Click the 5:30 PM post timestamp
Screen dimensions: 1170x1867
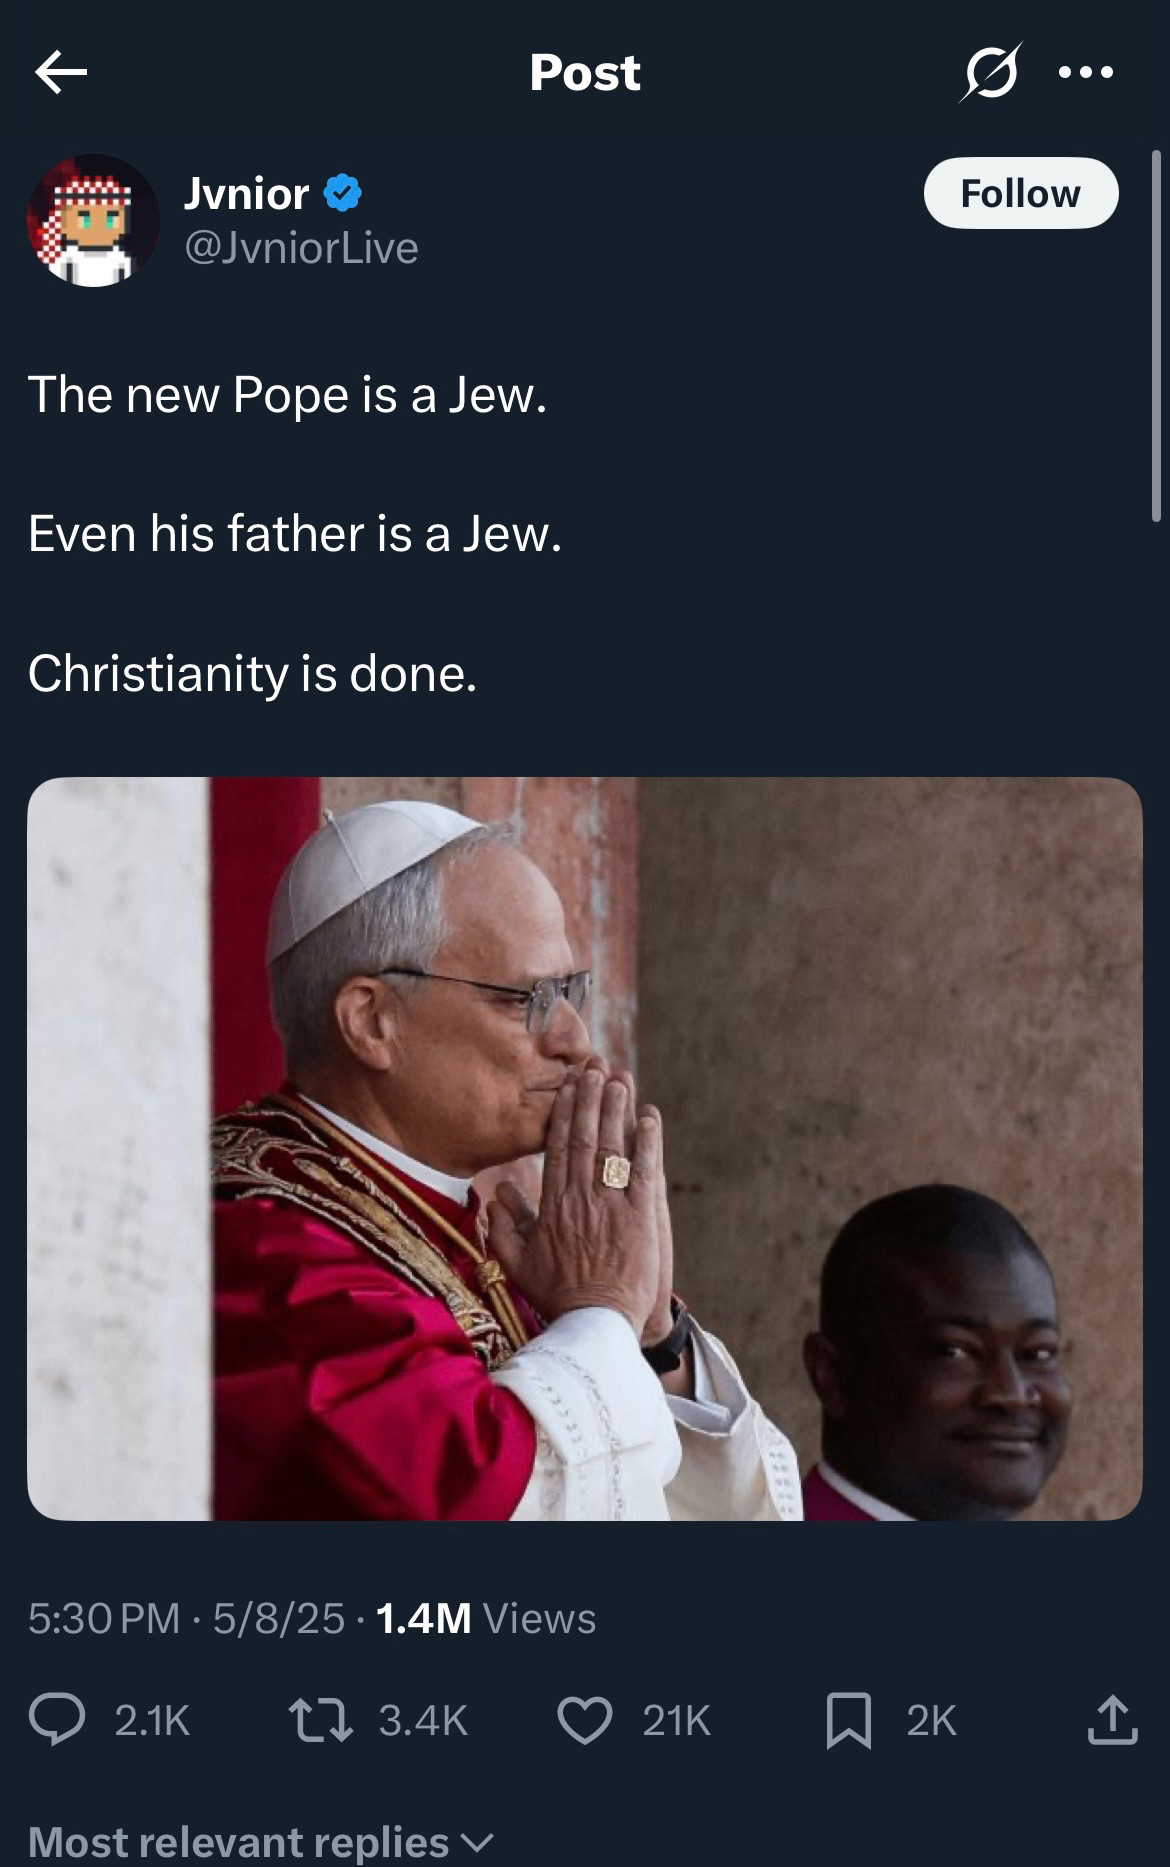104,1618
